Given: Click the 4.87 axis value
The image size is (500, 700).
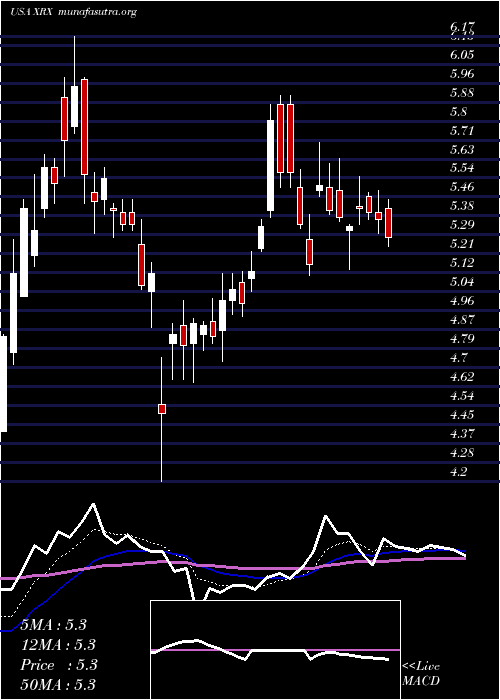Looking at the screenshot, I should [x=462, y=320].
